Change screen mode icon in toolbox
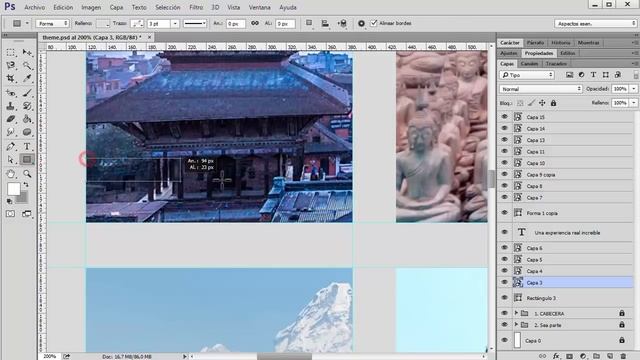640x360 pixels. [x=27, y=214]
